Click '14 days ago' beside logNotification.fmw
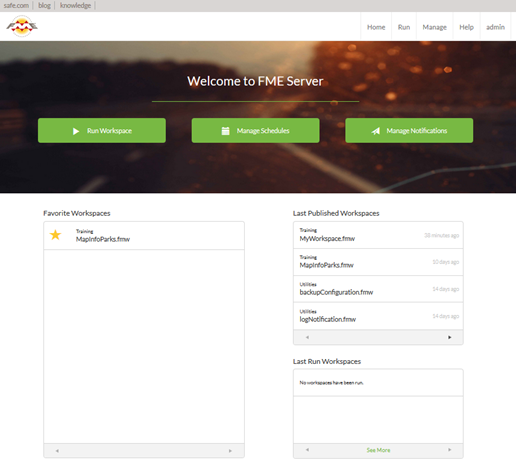Screen dimensions: 516x466 pyautogui.click(x=446, y=316)
